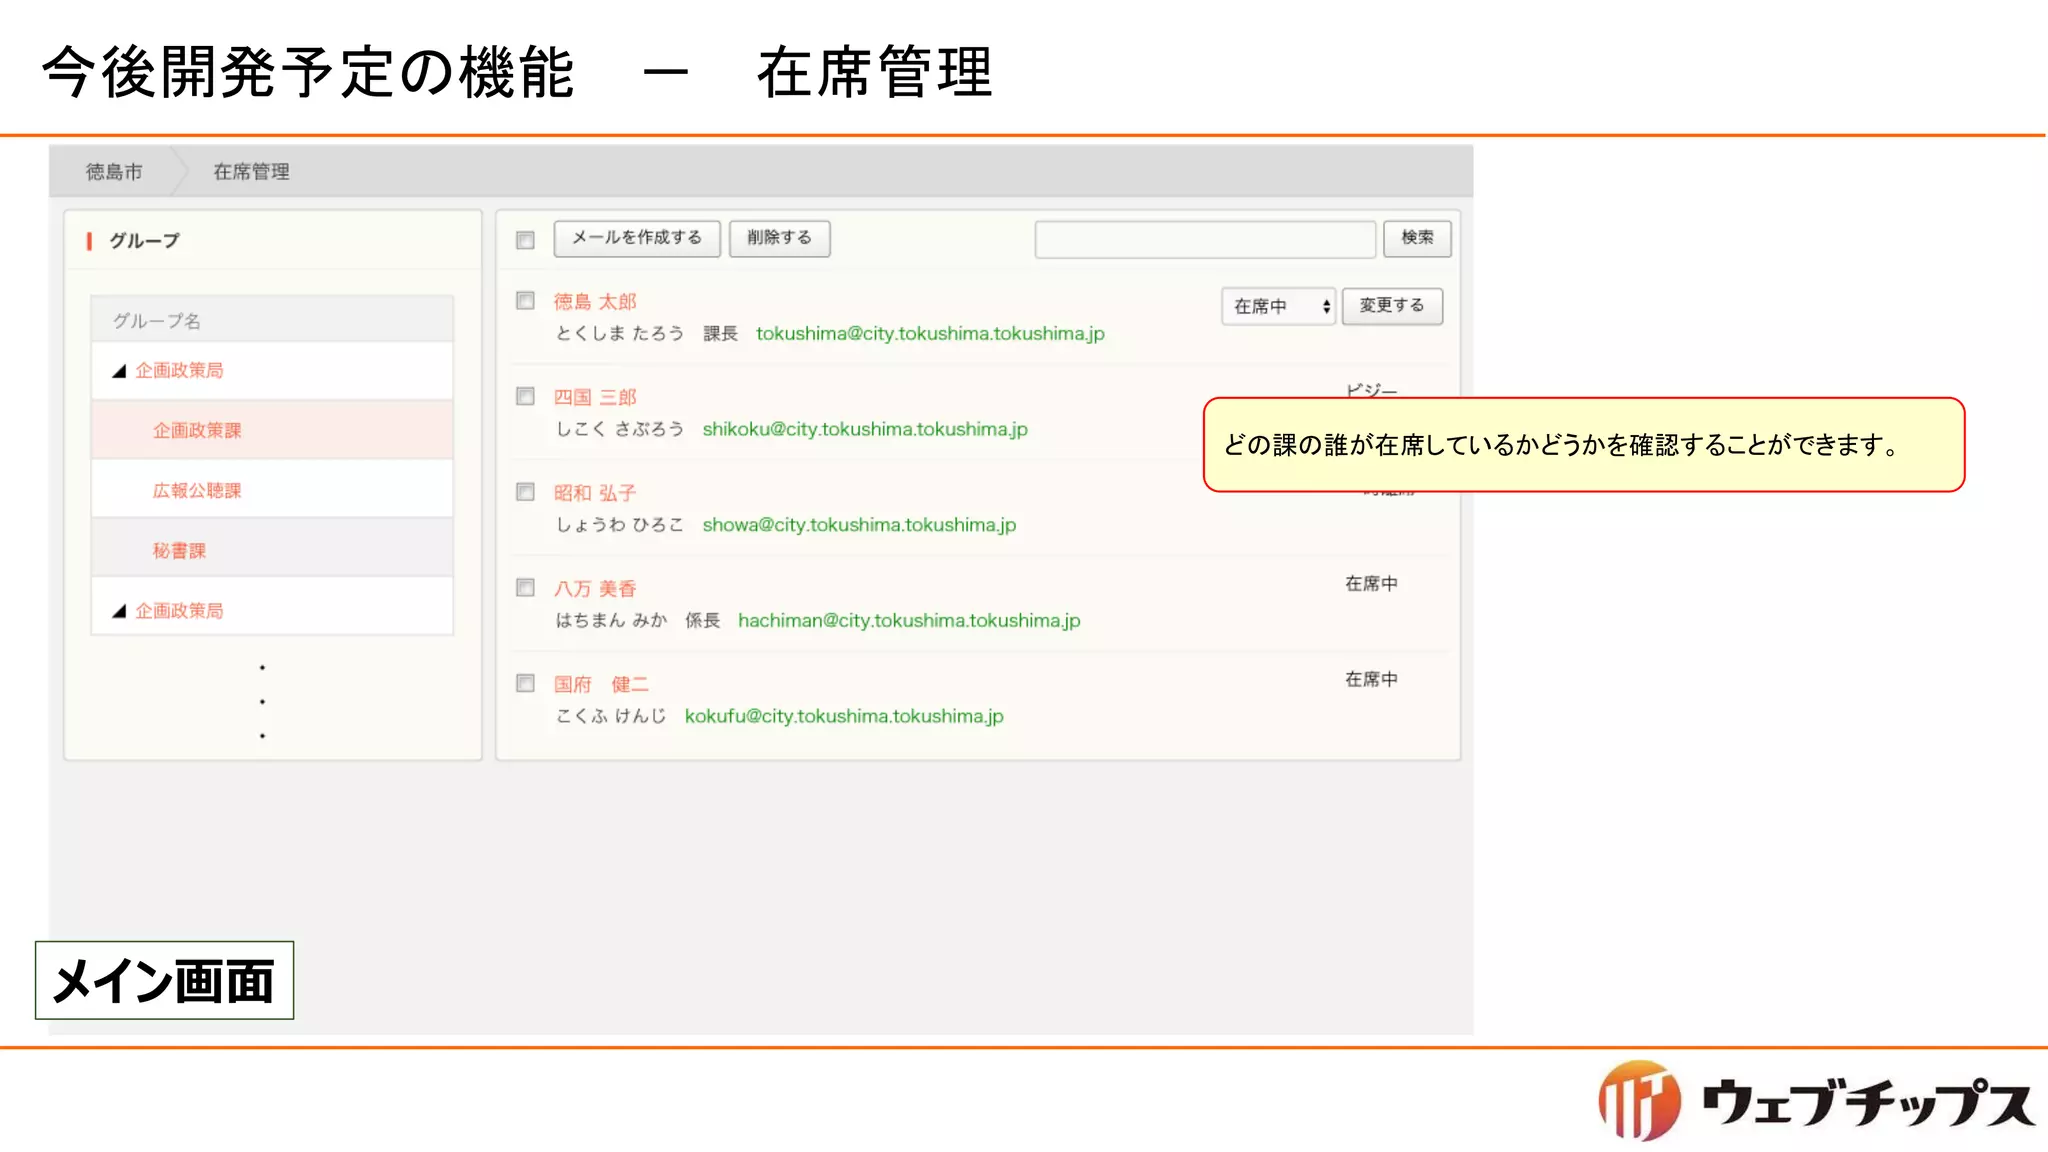Click 在席中 status of 国府 健二
This screenshot has height=1152, width=2048.
coord(1371,680)
